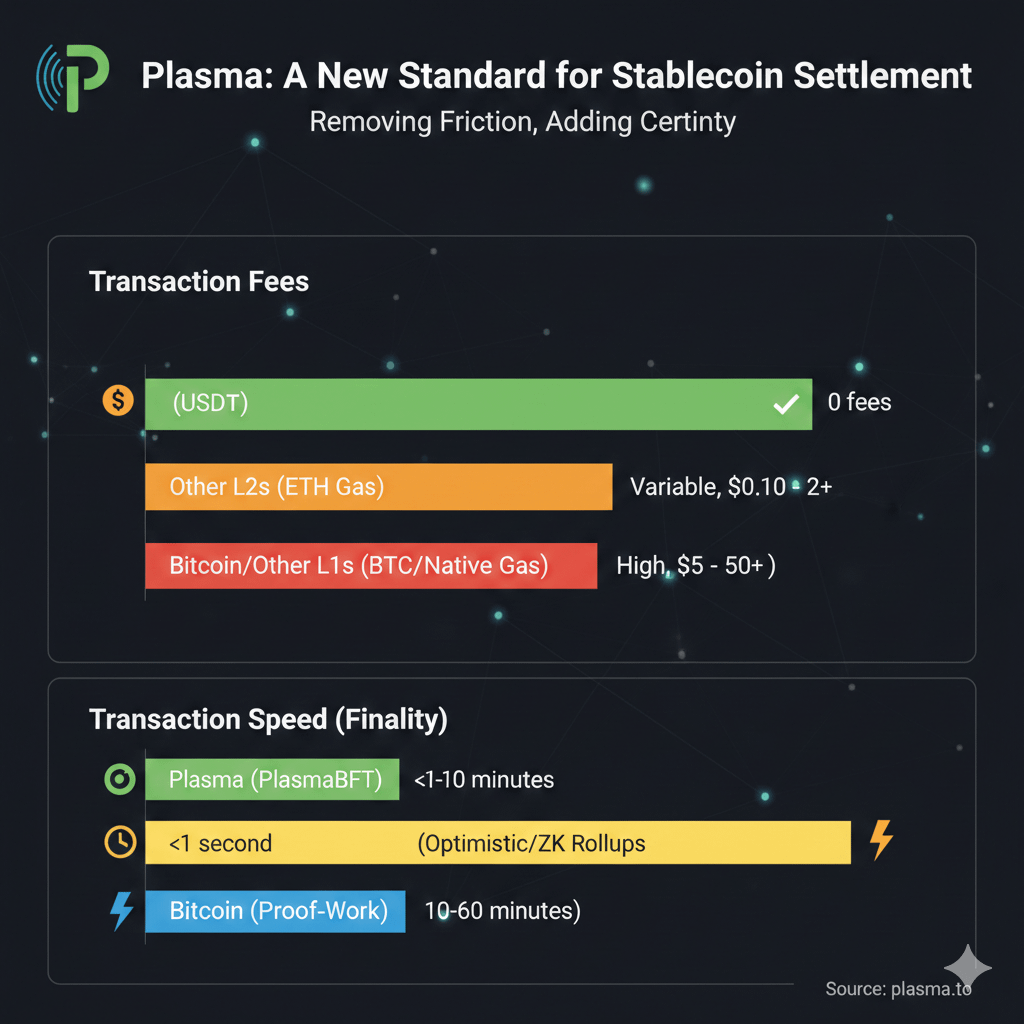Click the Transaction Speed (Finality) heading

(x=268, y=719)
